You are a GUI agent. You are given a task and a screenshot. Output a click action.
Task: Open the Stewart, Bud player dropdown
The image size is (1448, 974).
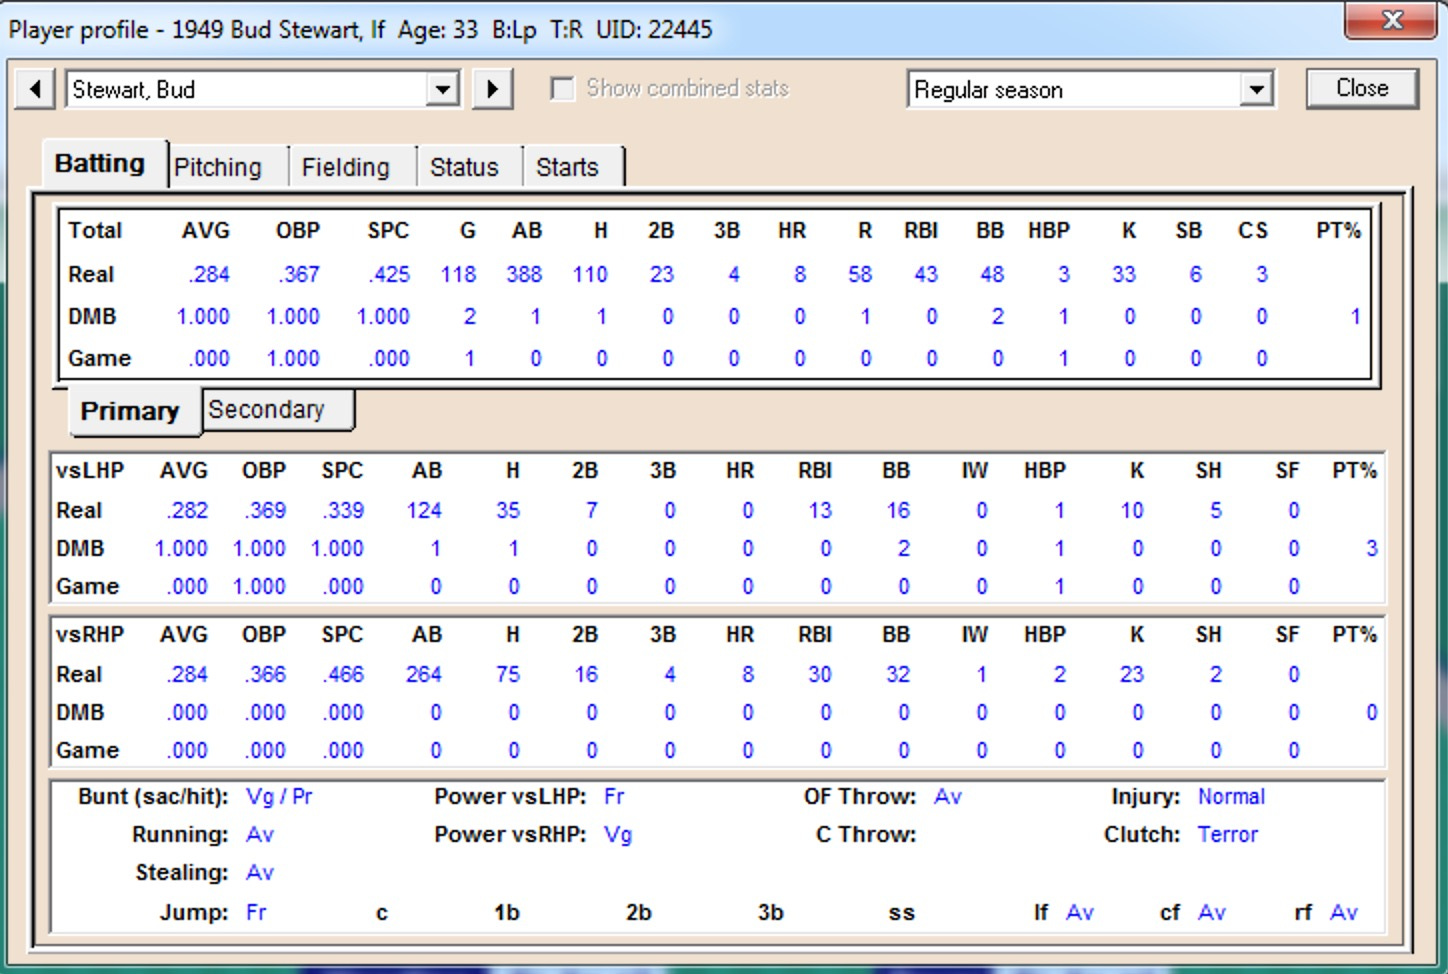pyautogui.click(x=441, y=89)
